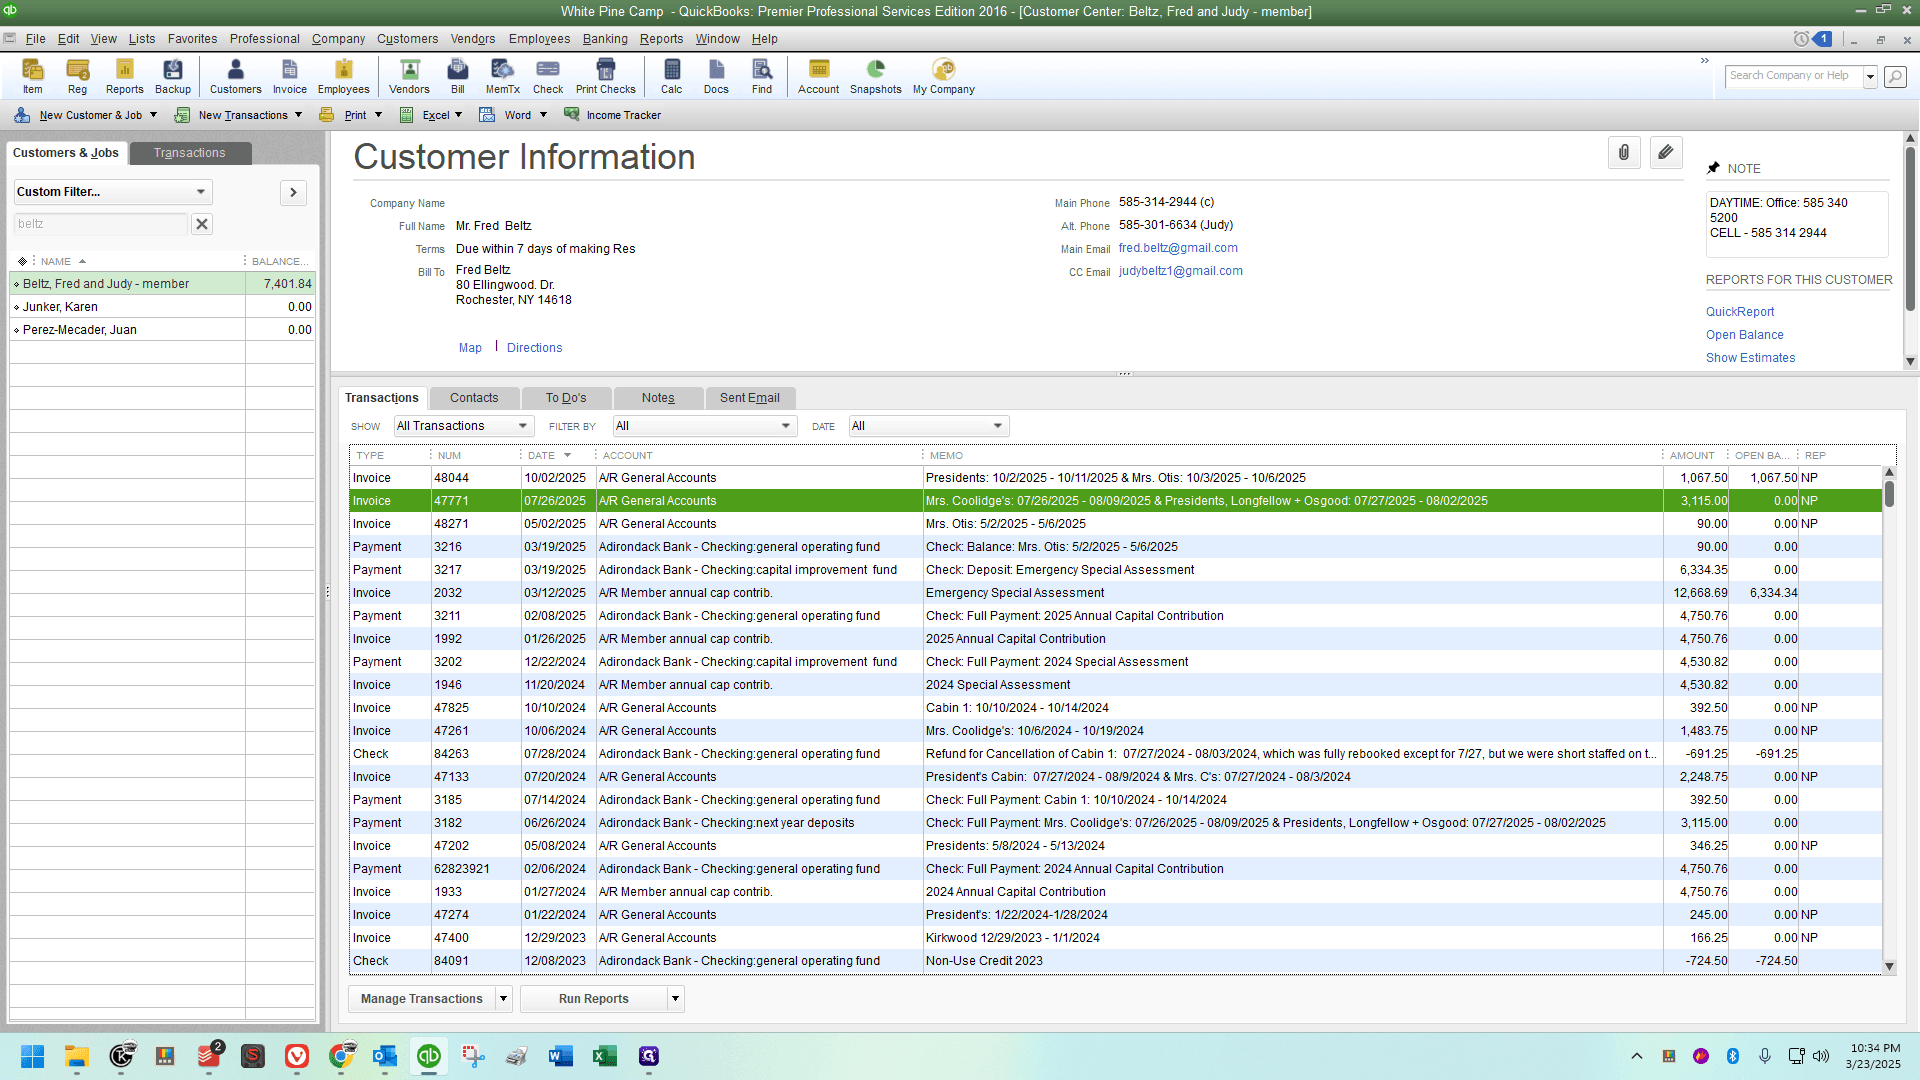Open the Lists menu
1920x1080 pixels.
(x=142, y=39)
